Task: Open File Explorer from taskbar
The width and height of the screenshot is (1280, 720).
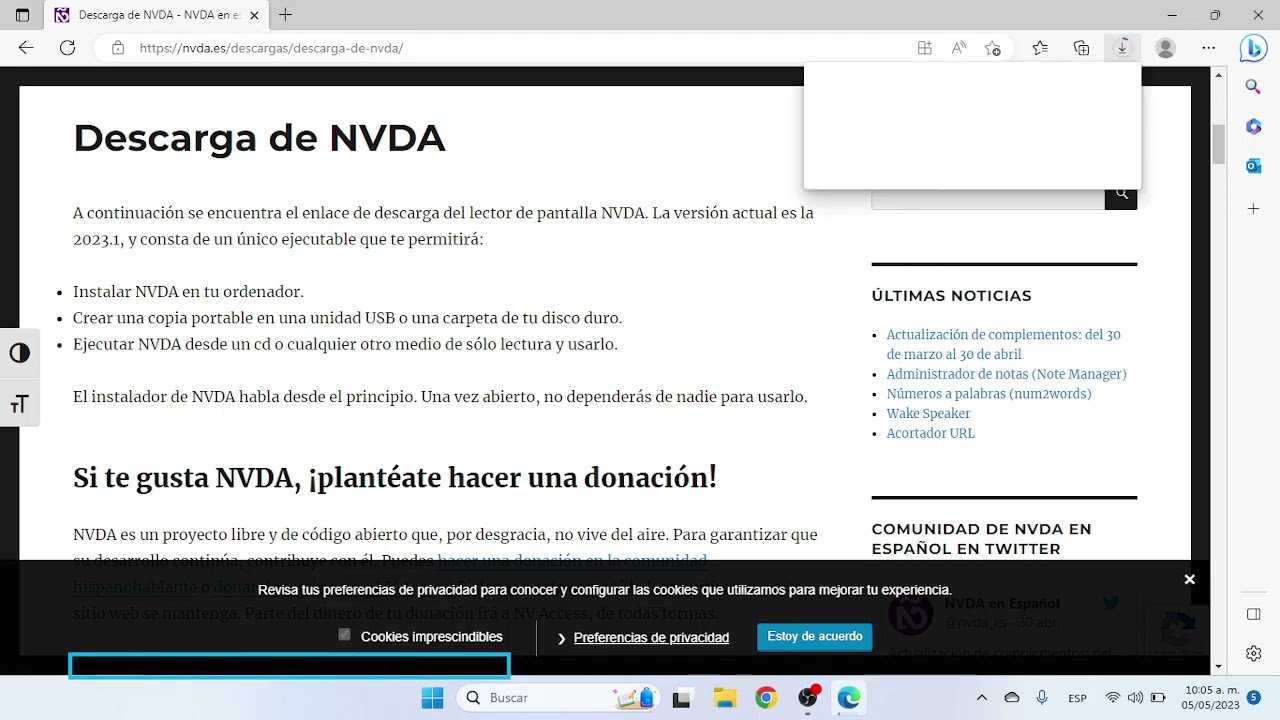Action: 724,698
